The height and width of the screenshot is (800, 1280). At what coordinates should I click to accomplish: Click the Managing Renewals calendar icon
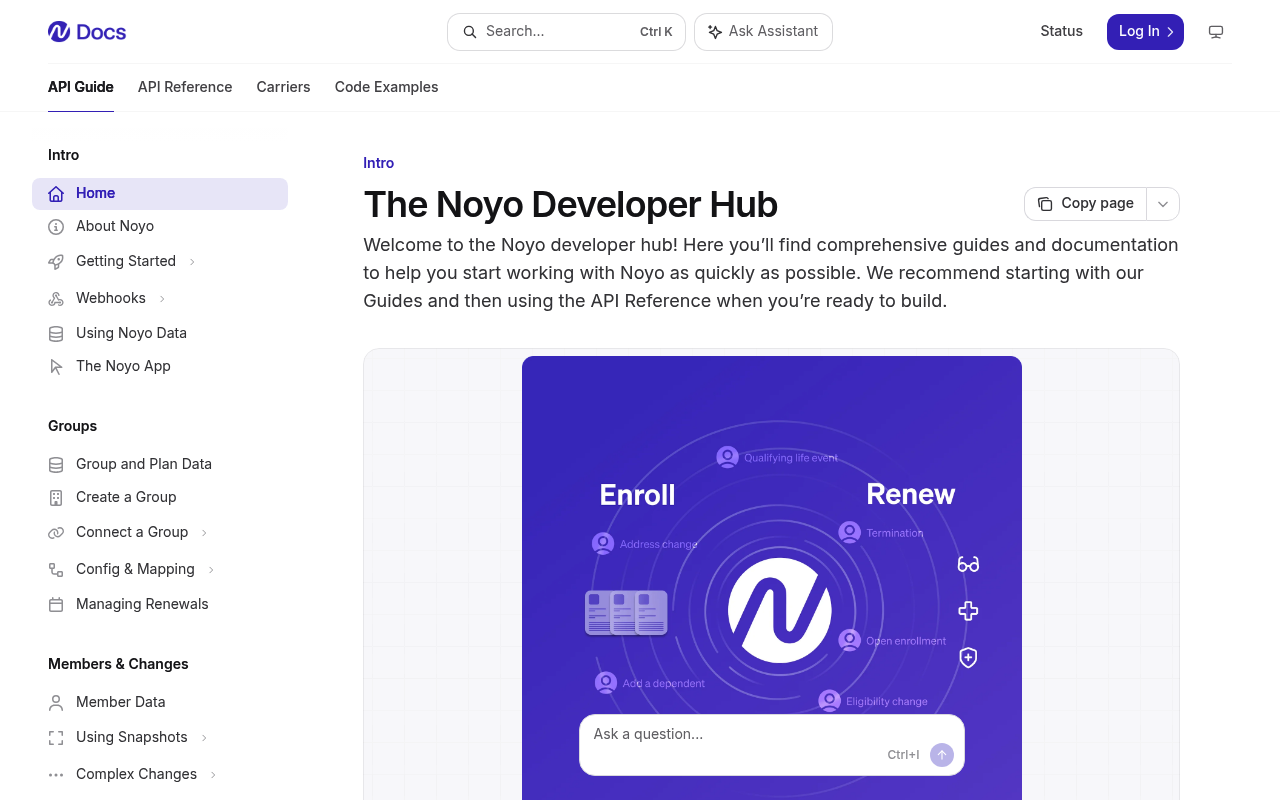click(x=56, y=605)
